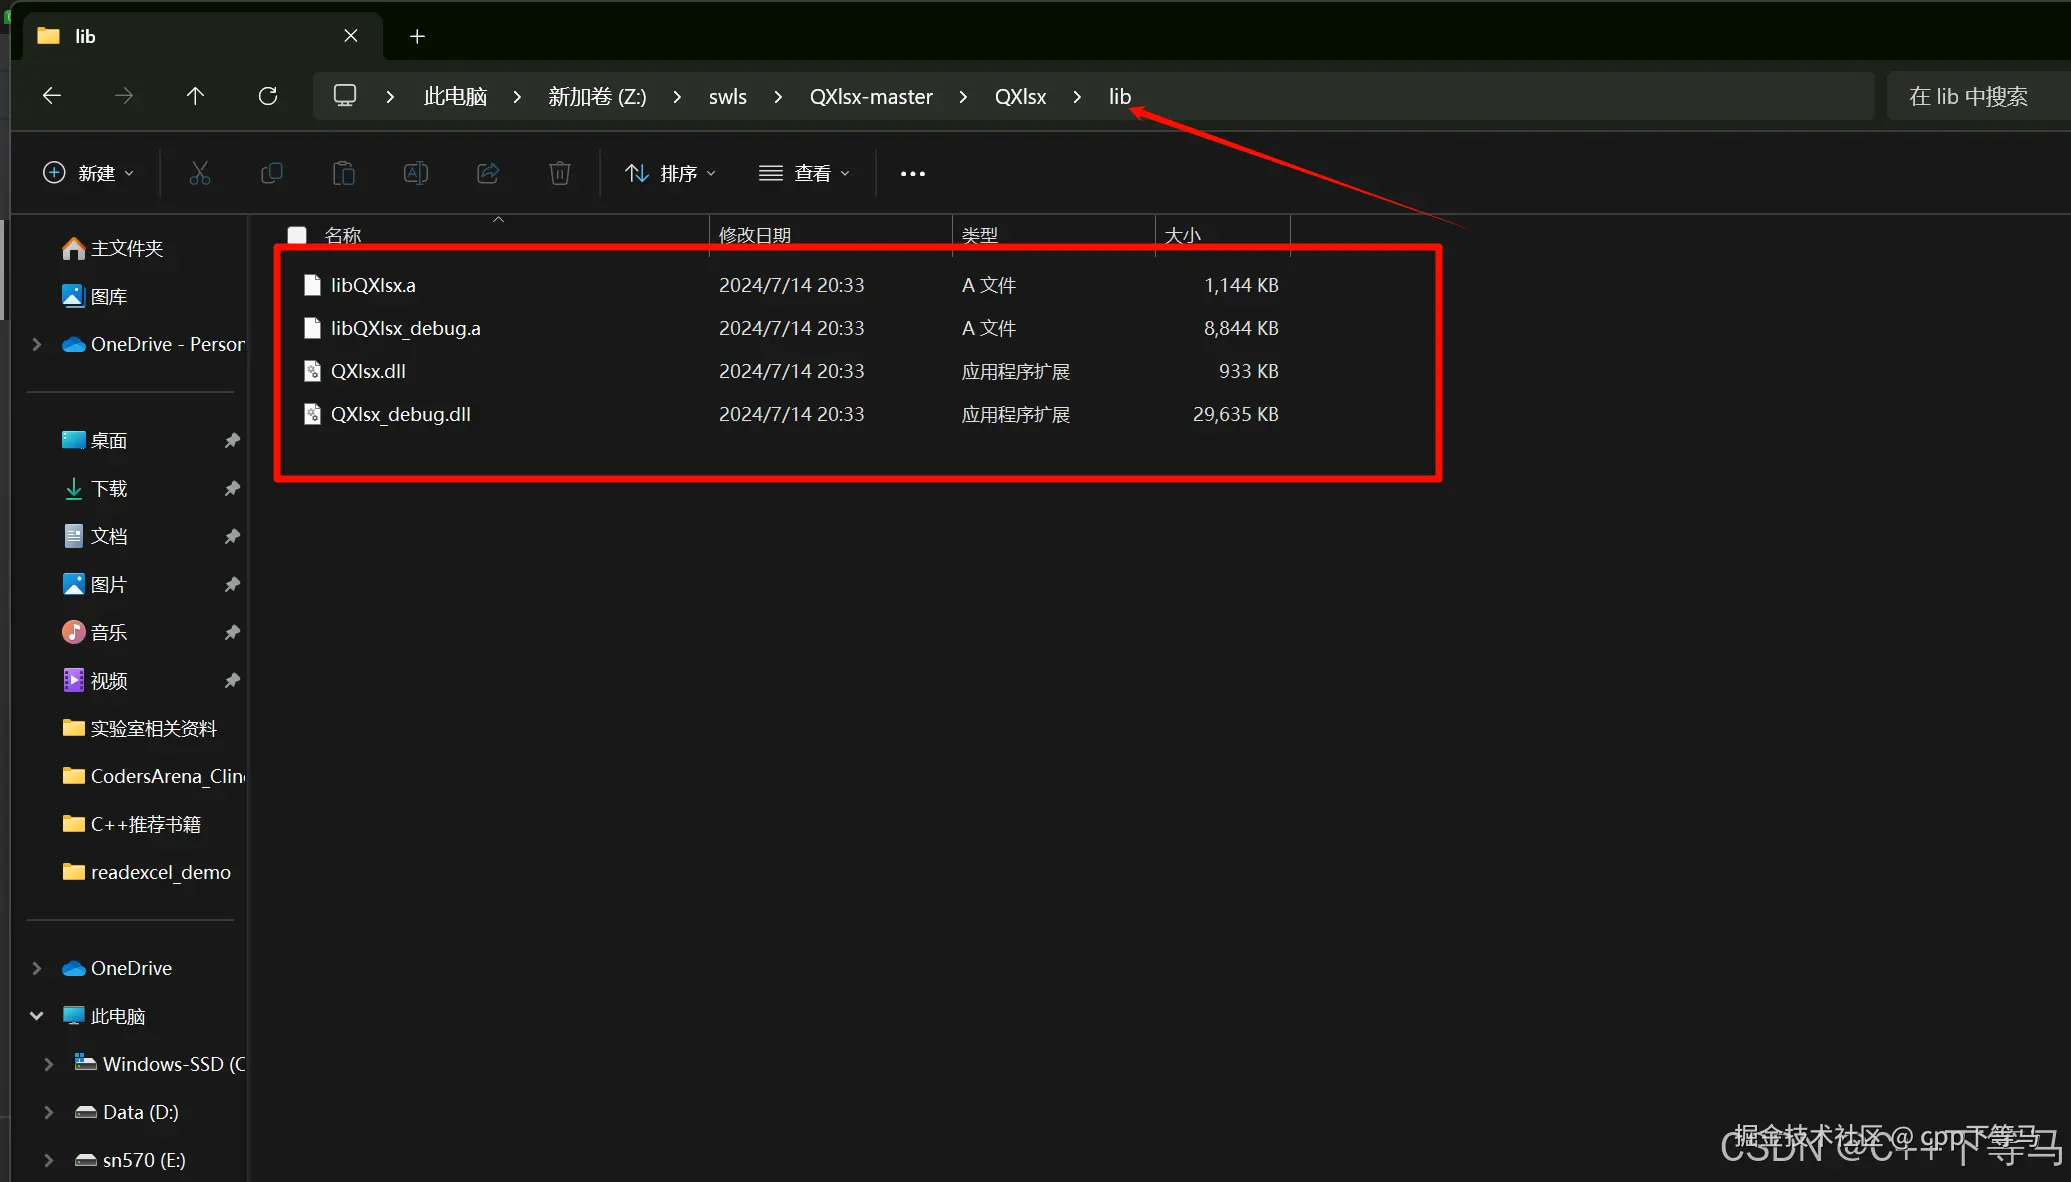Open a new tab with plus button
The image size is (2071, 1182).
tap(417, 36)
